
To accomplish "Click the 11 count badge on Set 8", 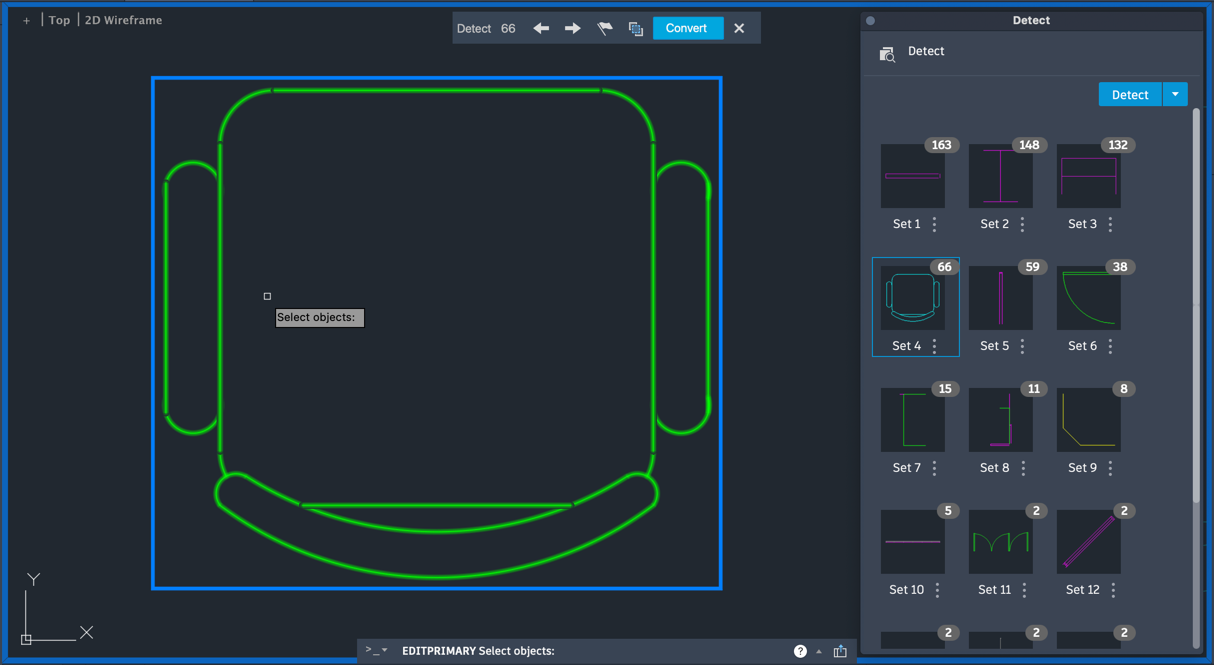I will pos(1033,389).
